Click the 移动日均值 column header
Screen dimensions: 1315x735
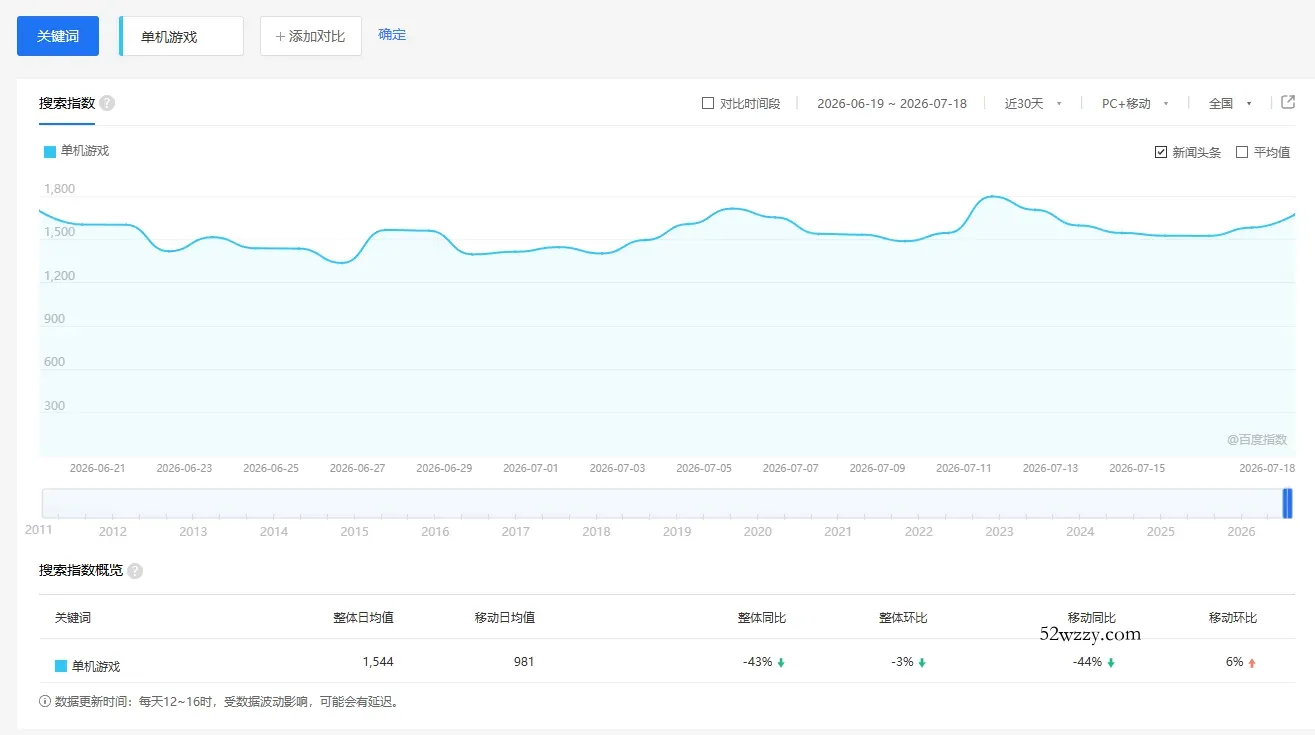pos(504,618)
